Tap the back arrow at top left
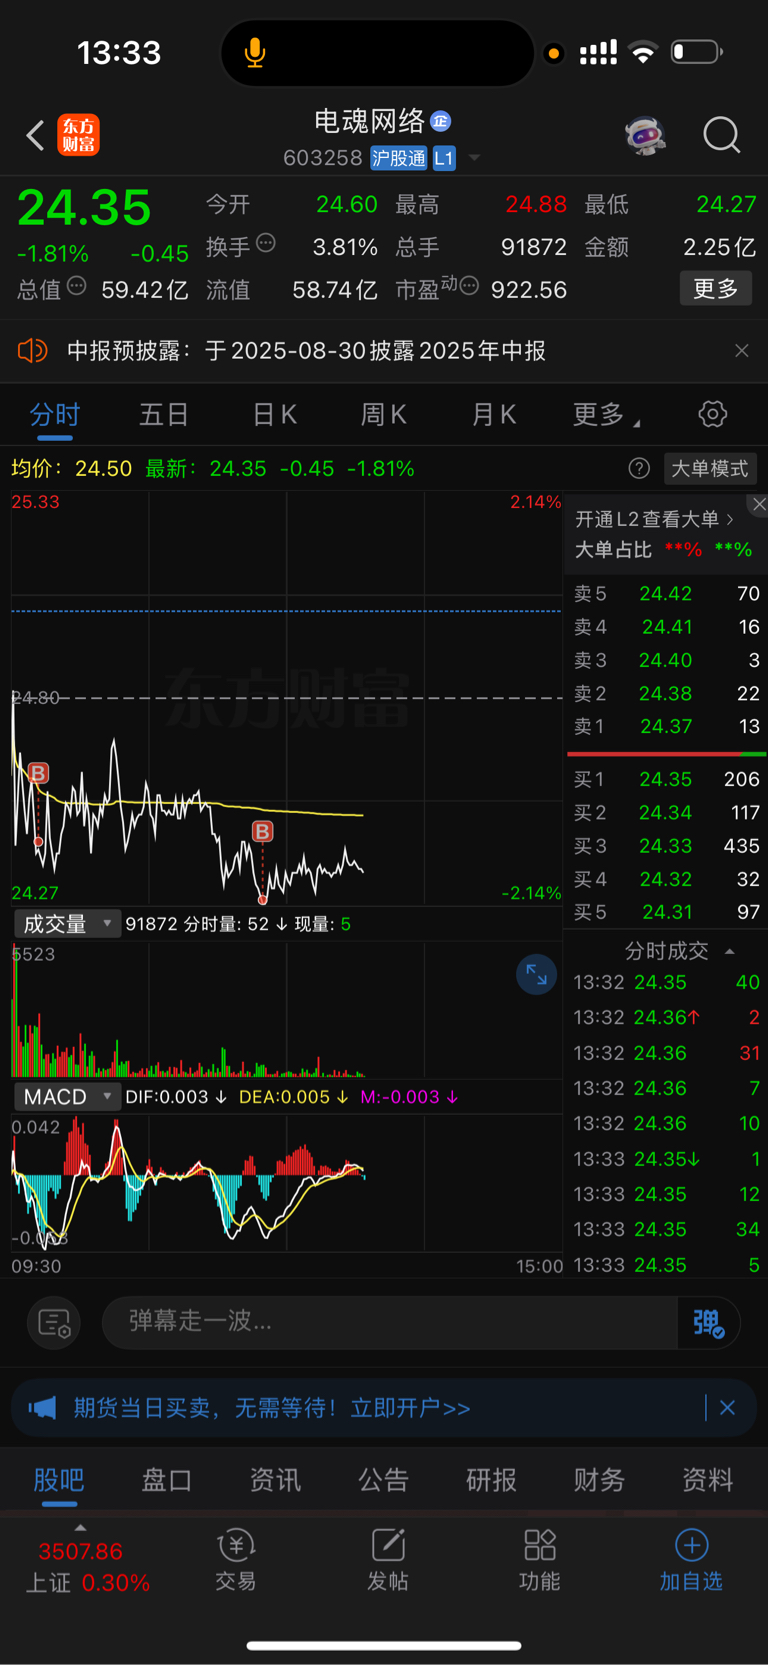This screenshot has width=768, height=1665. click(x=36, y=135)
